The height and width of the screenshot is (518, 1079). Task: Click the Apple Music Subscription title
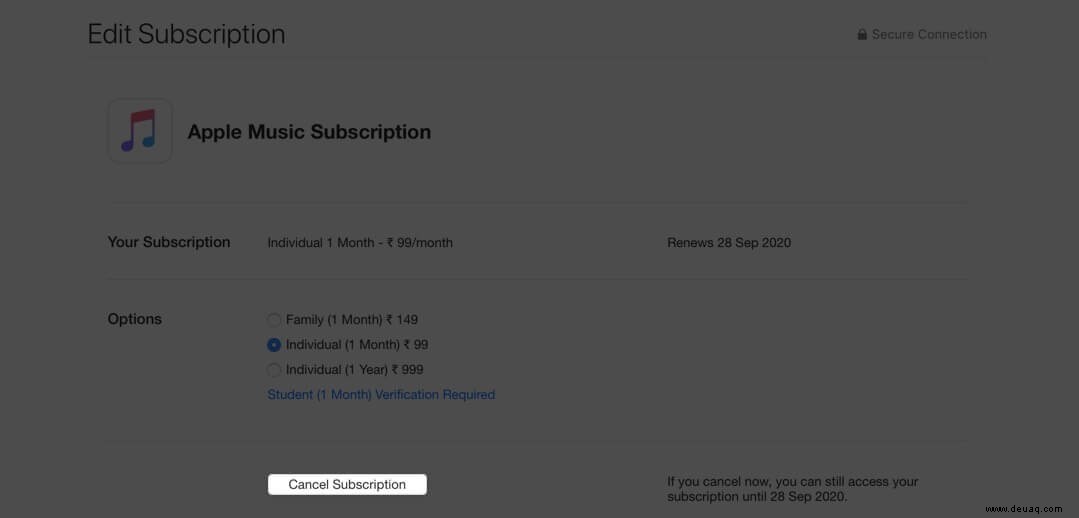click(309, 131)
